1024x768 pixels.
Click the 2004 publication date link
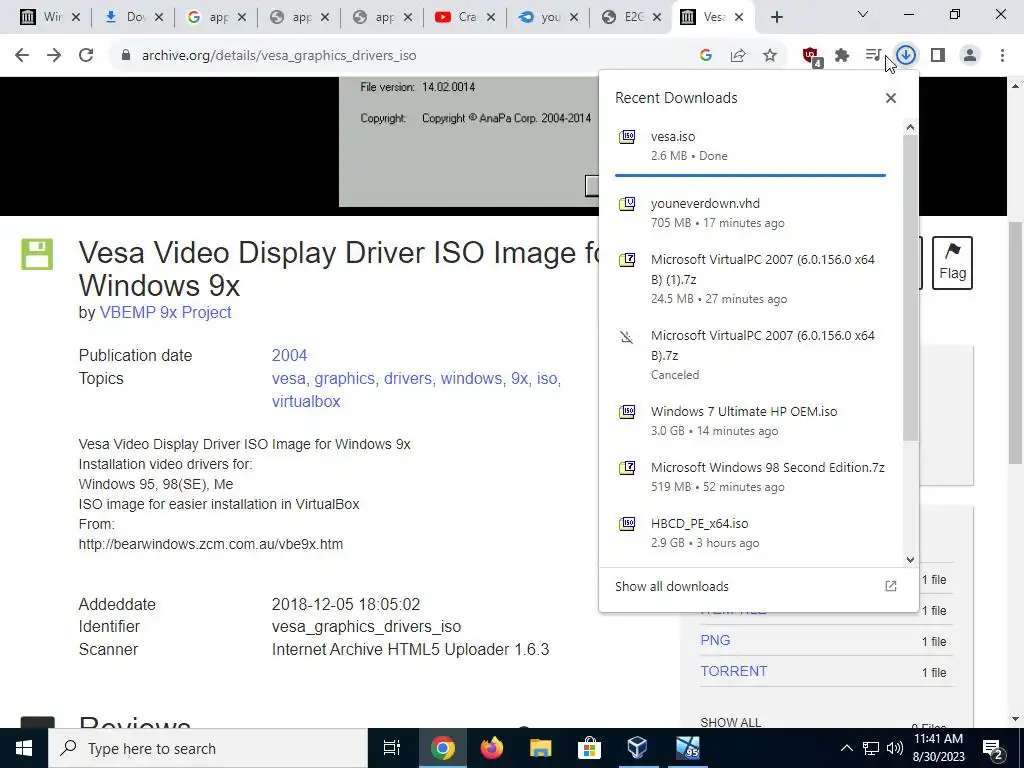(289, 355)
